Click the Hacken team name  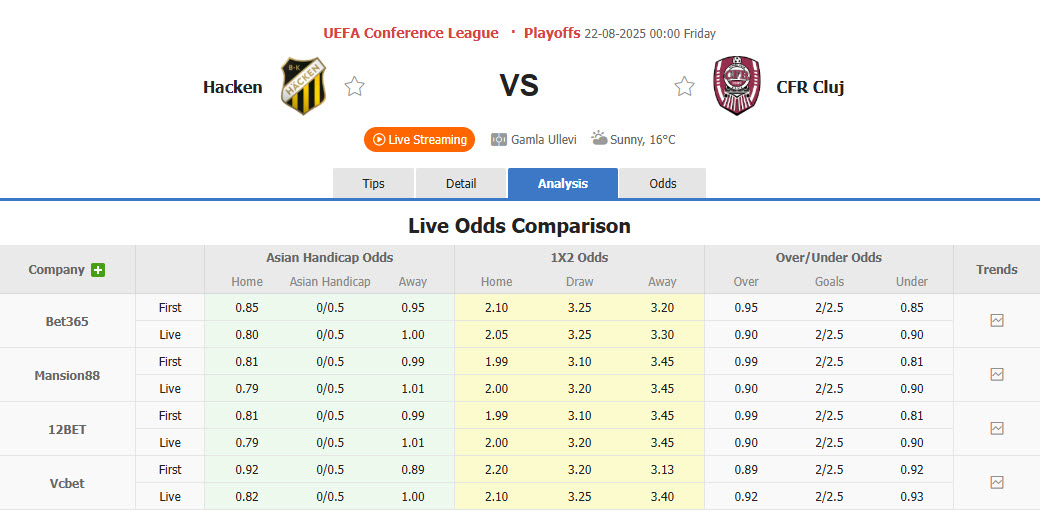(x=232, y=87)
